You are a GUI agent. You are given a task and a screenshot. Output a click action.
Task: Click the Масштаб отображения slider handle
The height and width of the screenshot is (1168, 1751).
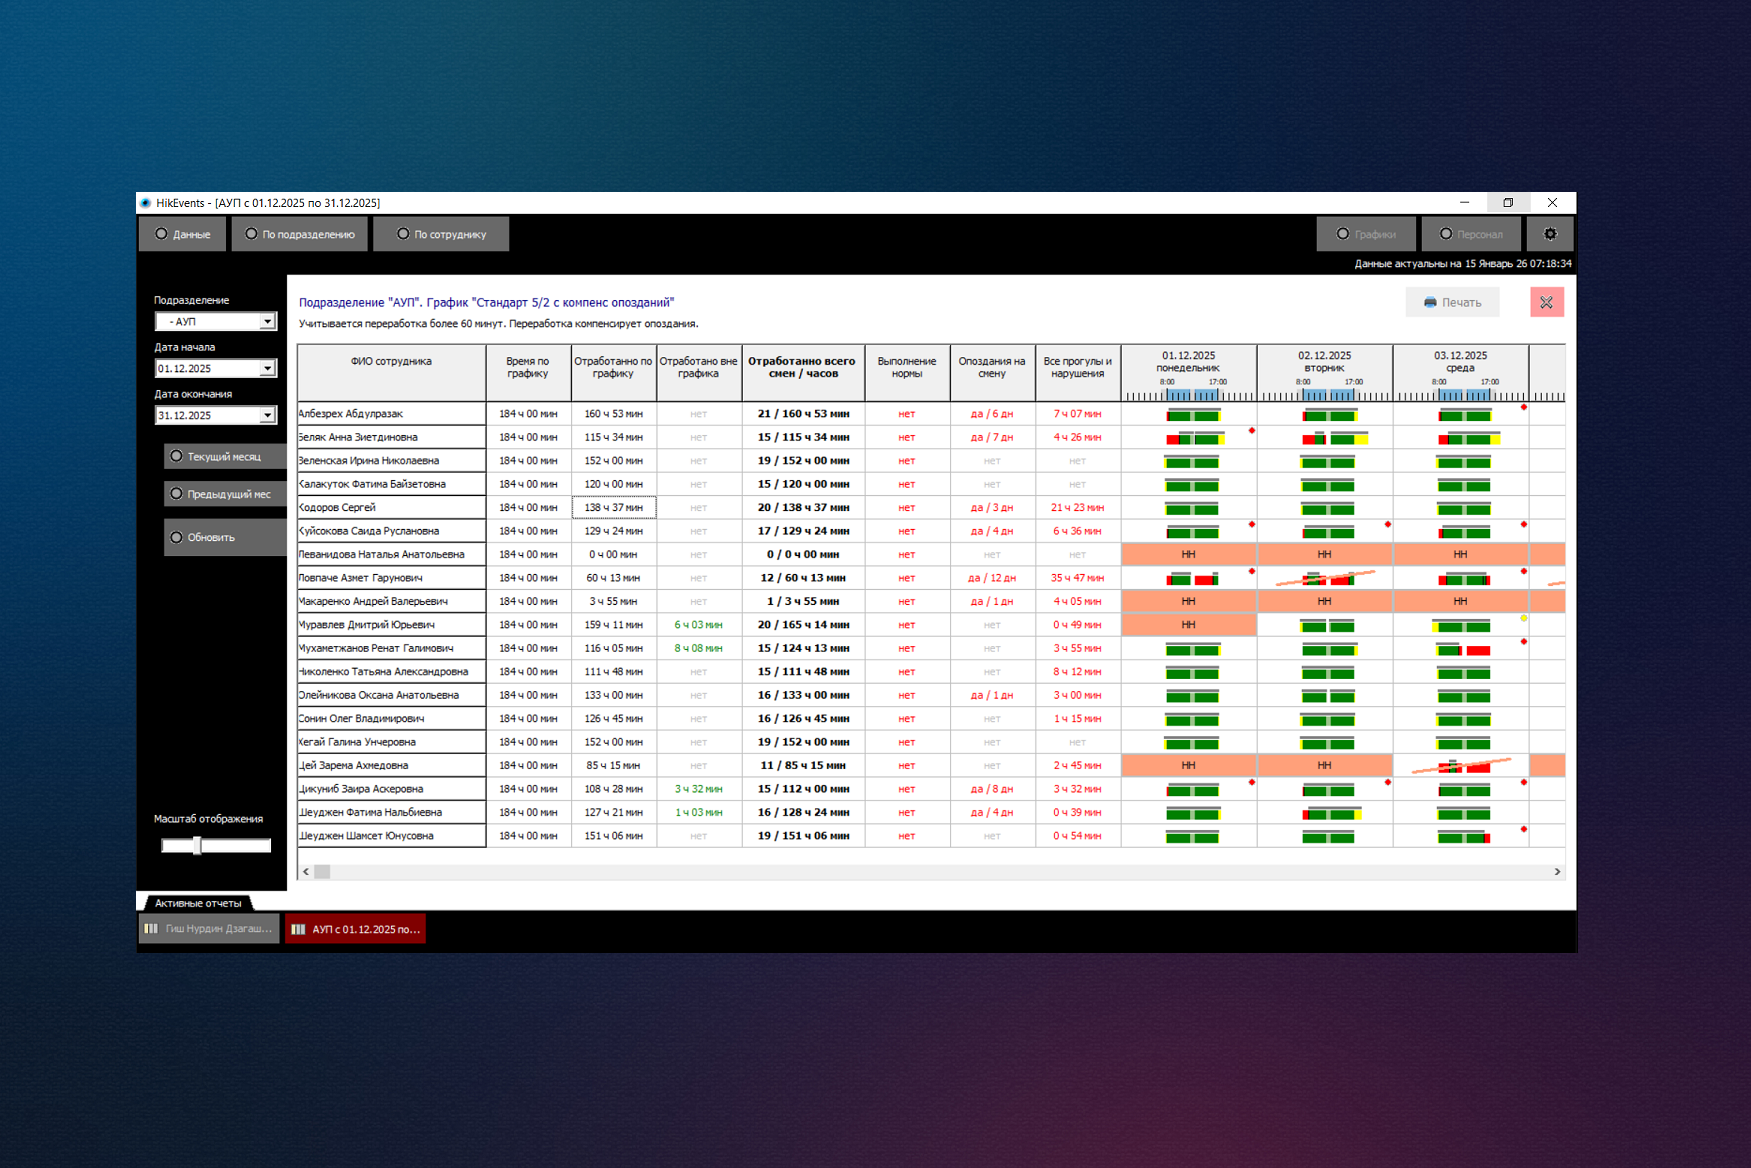coord(197,846)
